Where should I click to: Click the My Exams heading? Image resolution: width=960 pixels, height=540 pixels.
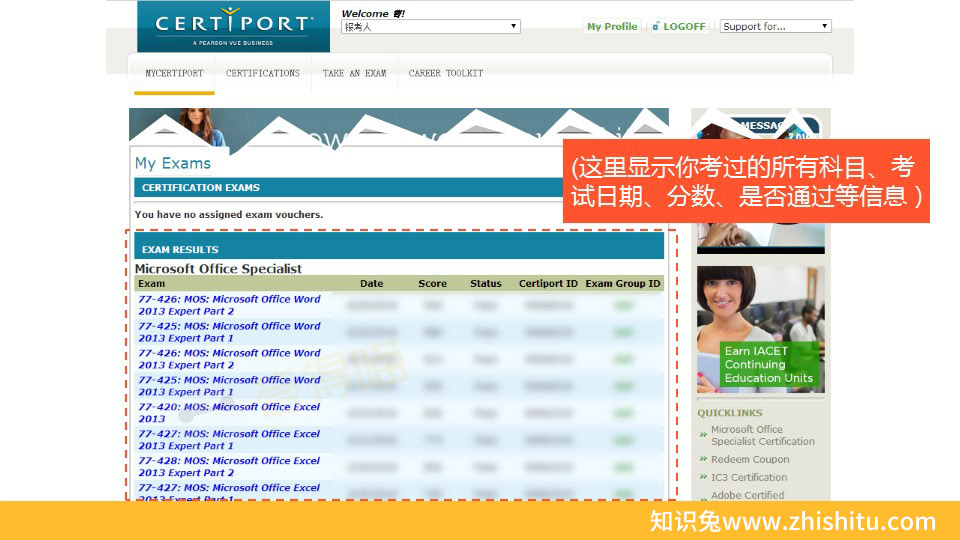point(173,163)
